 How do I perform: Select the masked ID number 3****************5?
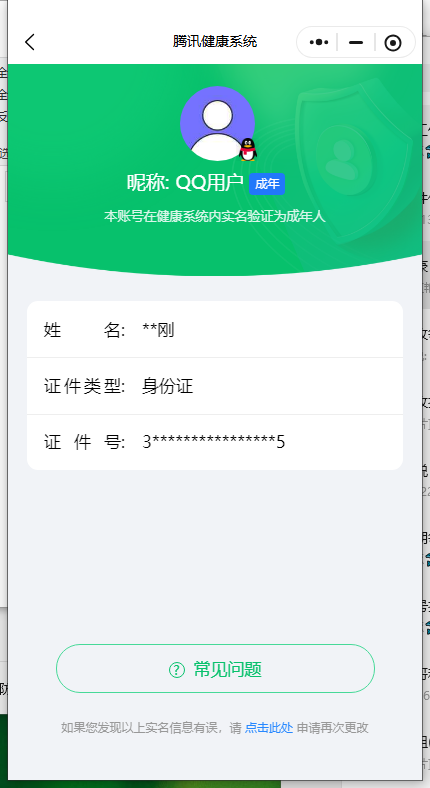[214, 442]
